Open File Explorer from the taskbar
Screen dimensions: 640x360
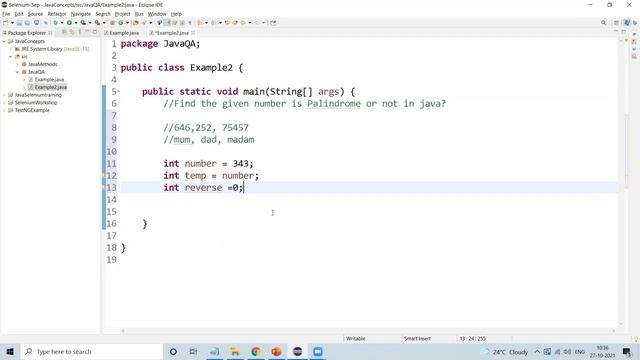[235, 351]
